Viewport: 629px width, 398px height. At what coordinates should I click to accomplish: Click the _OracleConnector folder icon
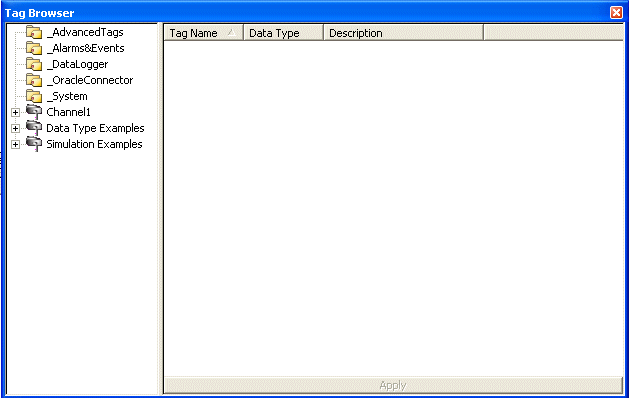pyautogui.click(x=34, y=80)
